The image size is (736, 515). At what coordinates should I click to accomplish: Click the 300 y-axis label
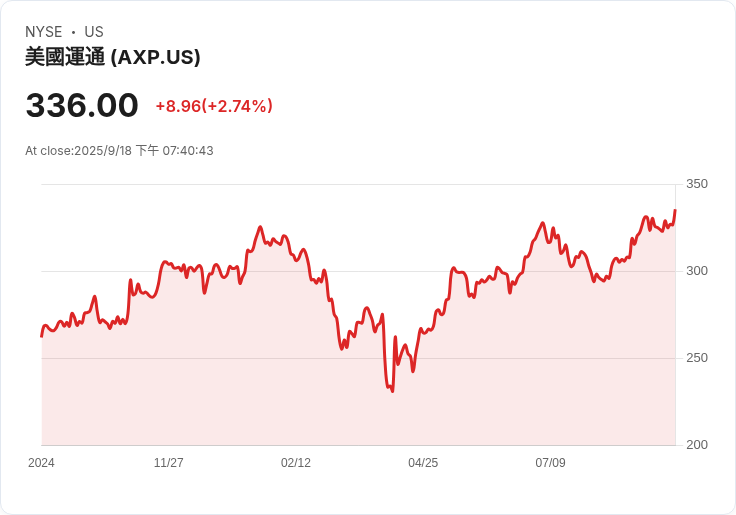pyautogui.click(x=697, y=271)
